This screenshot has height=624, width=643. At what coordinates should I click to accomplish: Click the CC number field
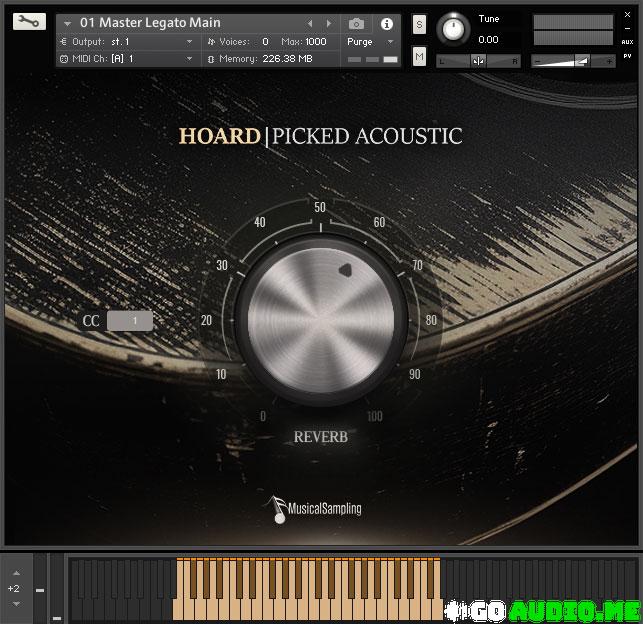[x=130, y=321]
